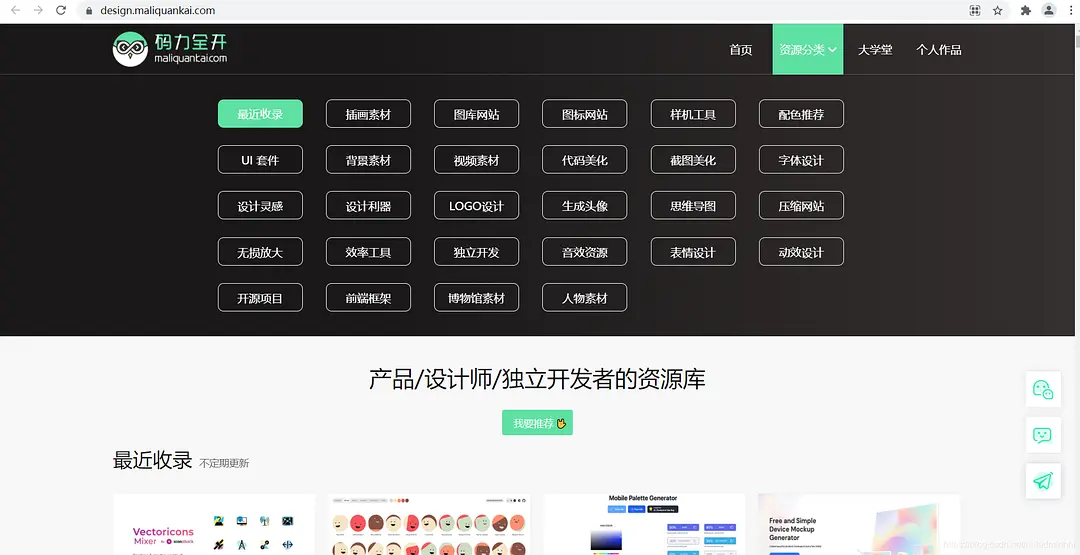
Task: Open the 大学堂 nav menu item
Action: [x=875, y=49]
